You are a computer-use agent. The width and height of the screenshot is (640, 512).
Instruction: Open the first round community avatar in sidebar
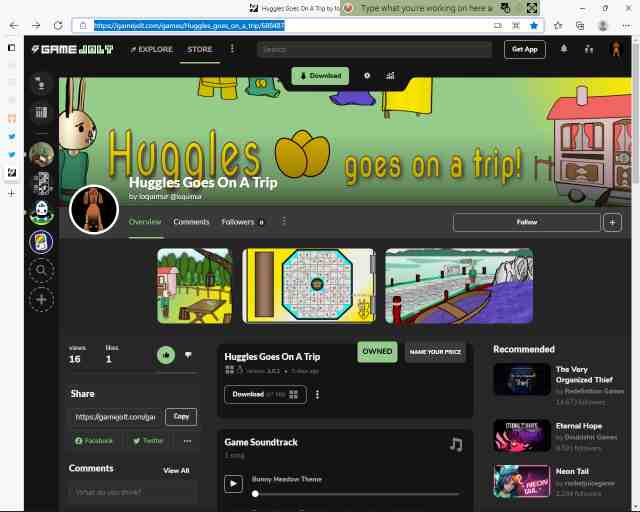point(41,155)
